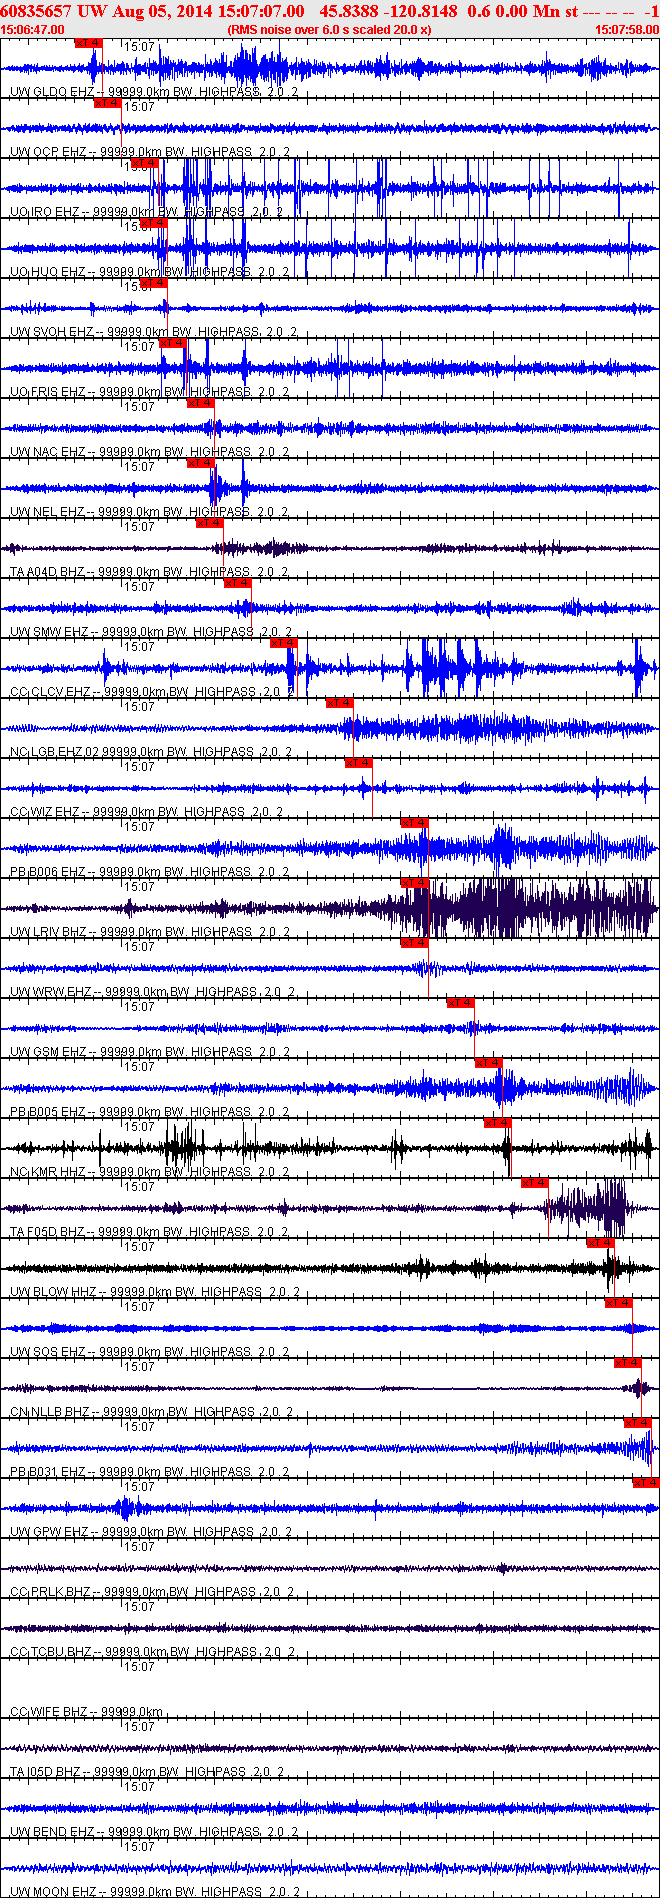Click the red pick marker on WRW trace
Screen dimensions: 660x1898
(x=415, y=943)
